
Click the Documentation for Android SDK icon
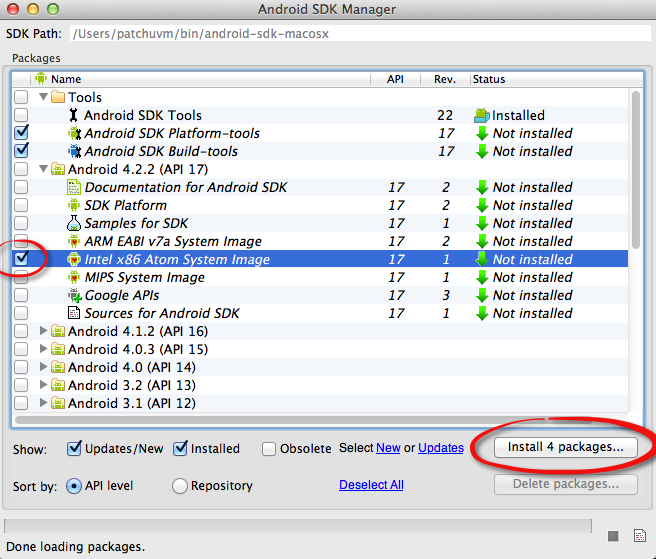pos(74,187)
